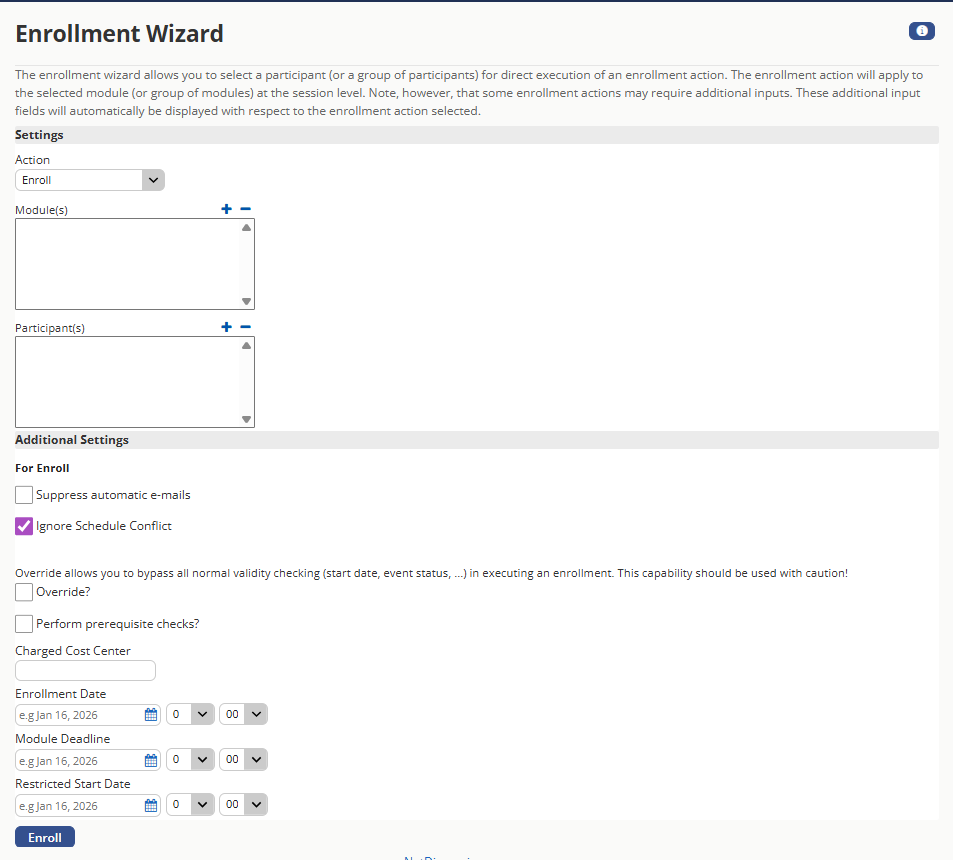Click the info icon at top right
Screen dimensions: 953x860
coord(921,31)
